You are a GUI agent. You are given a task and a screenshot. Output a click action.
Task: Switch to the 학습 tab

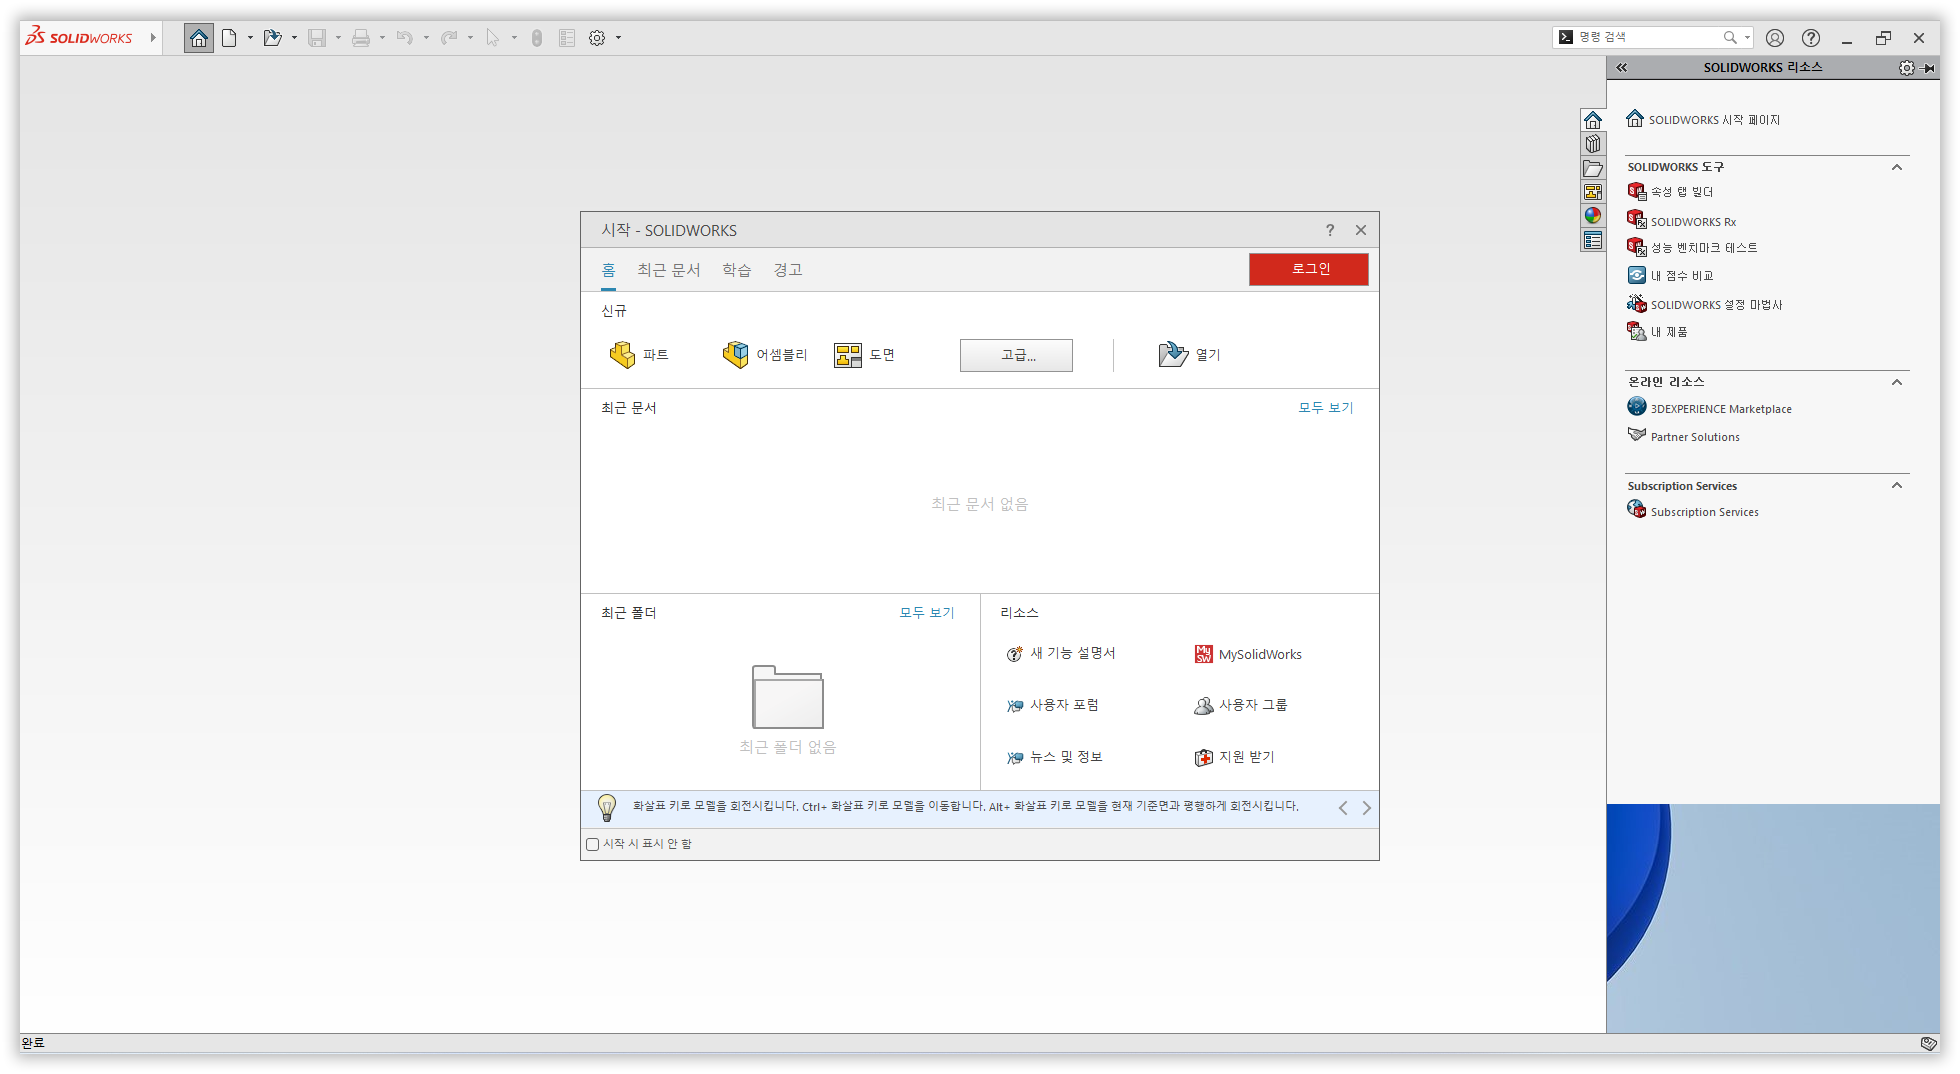click(x=737, y=270)
